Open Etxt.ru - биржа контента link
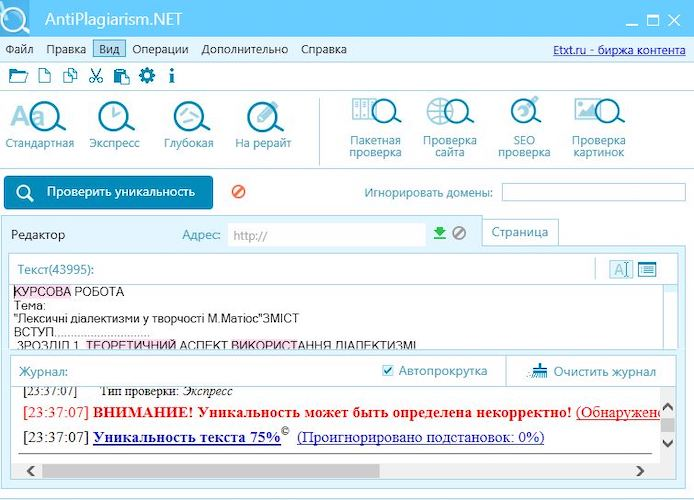Image resolution: width=694 pixels, height=500 pixels. click(619, 50)
